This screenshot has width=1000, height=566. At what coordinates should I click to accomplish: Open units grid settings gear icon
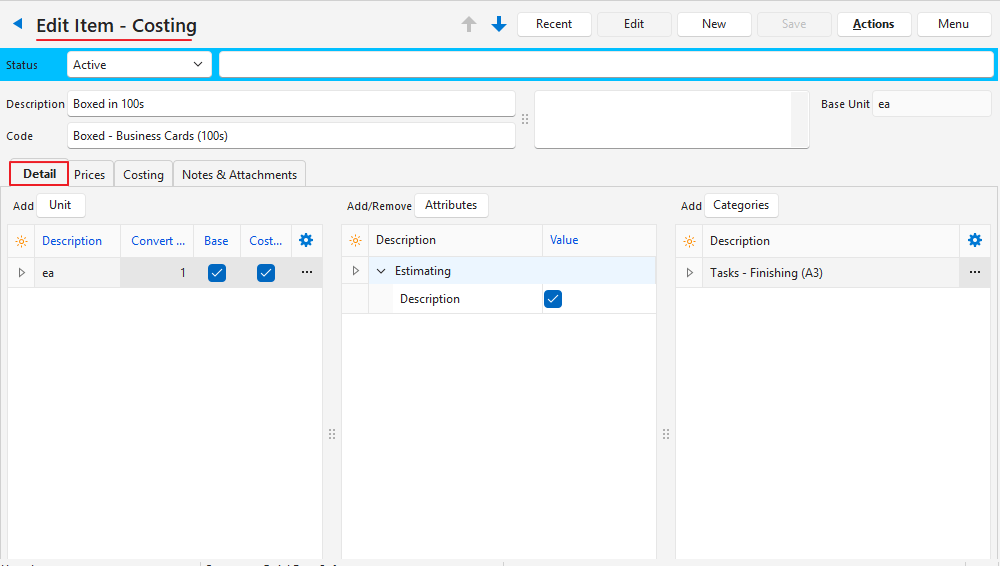point(306,240)
